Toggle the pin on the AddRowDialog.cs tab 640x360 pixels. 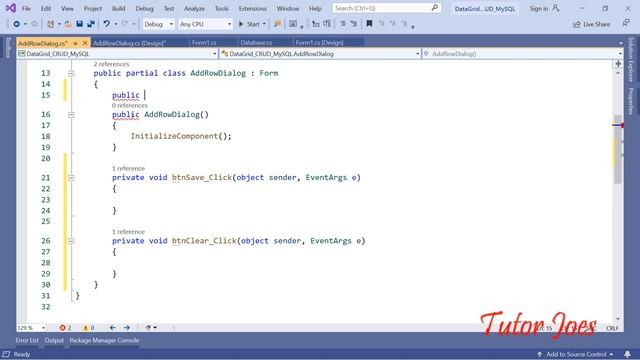[x=76, y=43]
